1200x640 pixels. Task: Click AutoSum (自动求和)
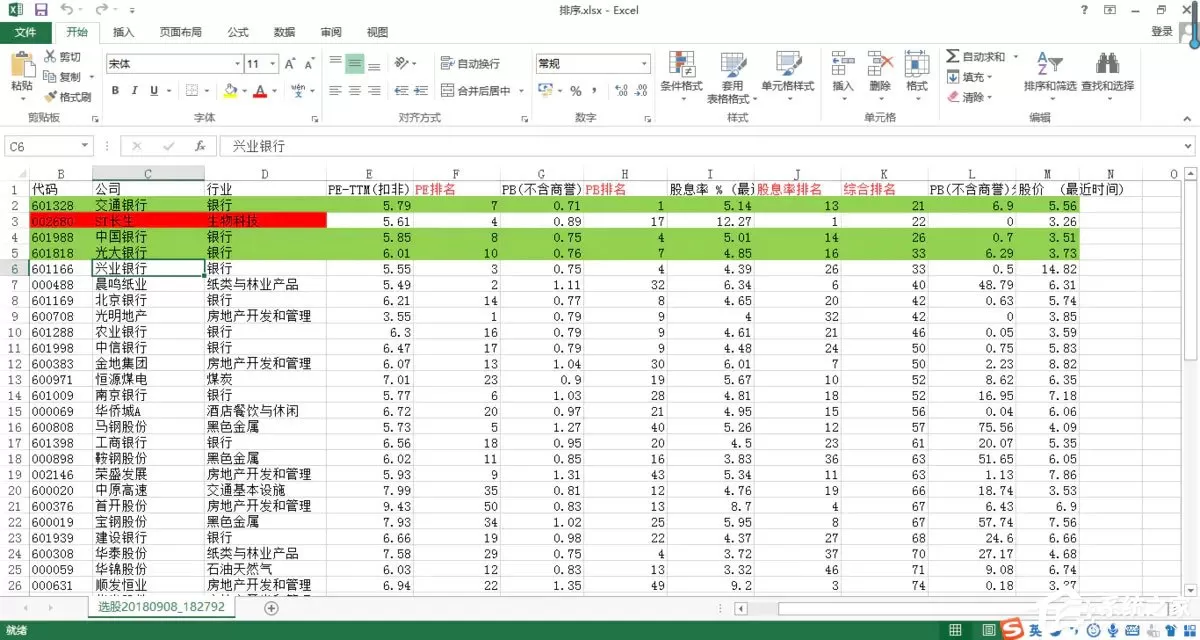click(x=976, y=57)
